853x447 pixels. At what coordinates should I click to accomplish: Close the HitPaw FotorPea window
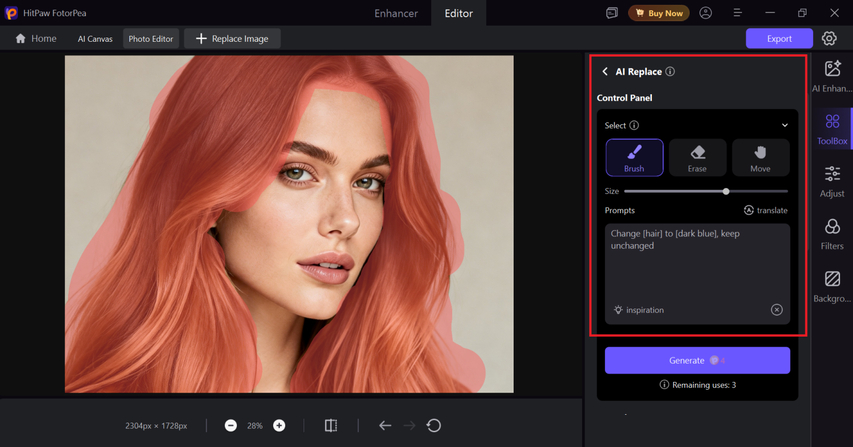pos(835,13)
